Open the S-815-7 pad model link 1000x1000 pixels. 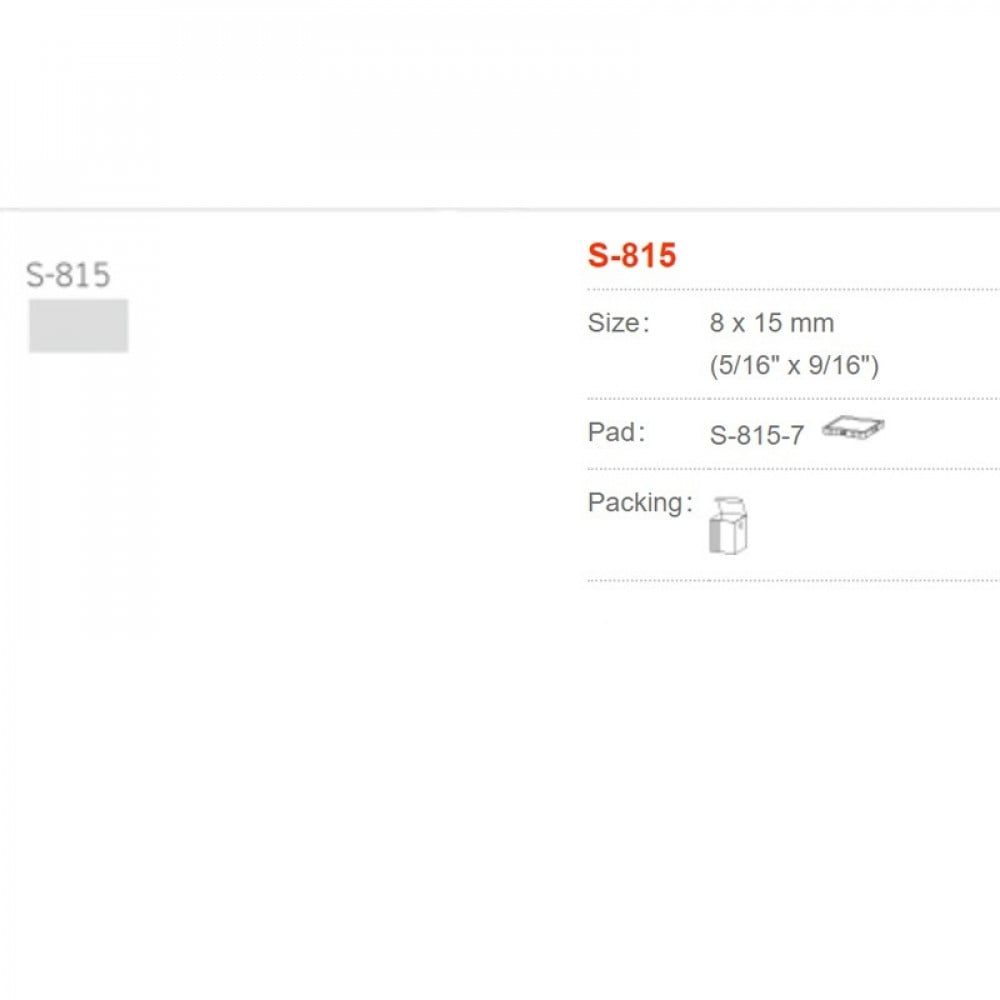(756, 436)
